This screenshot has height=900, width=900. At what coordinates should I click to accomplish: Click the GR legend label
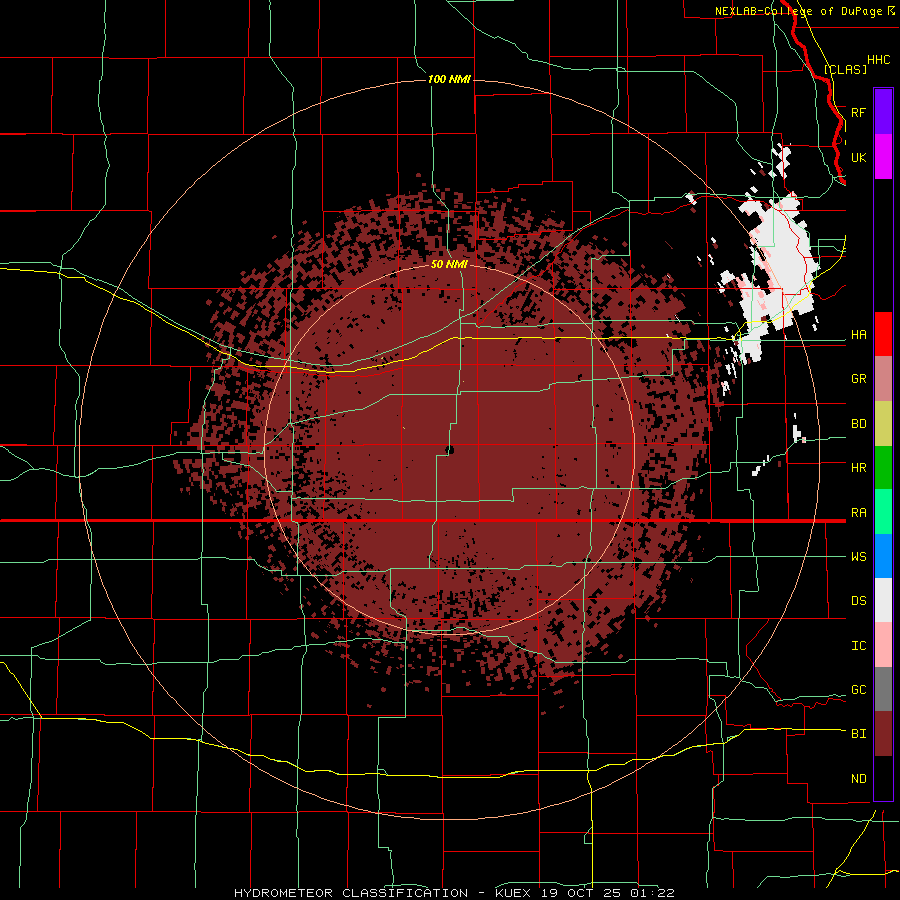coord(858,379)
